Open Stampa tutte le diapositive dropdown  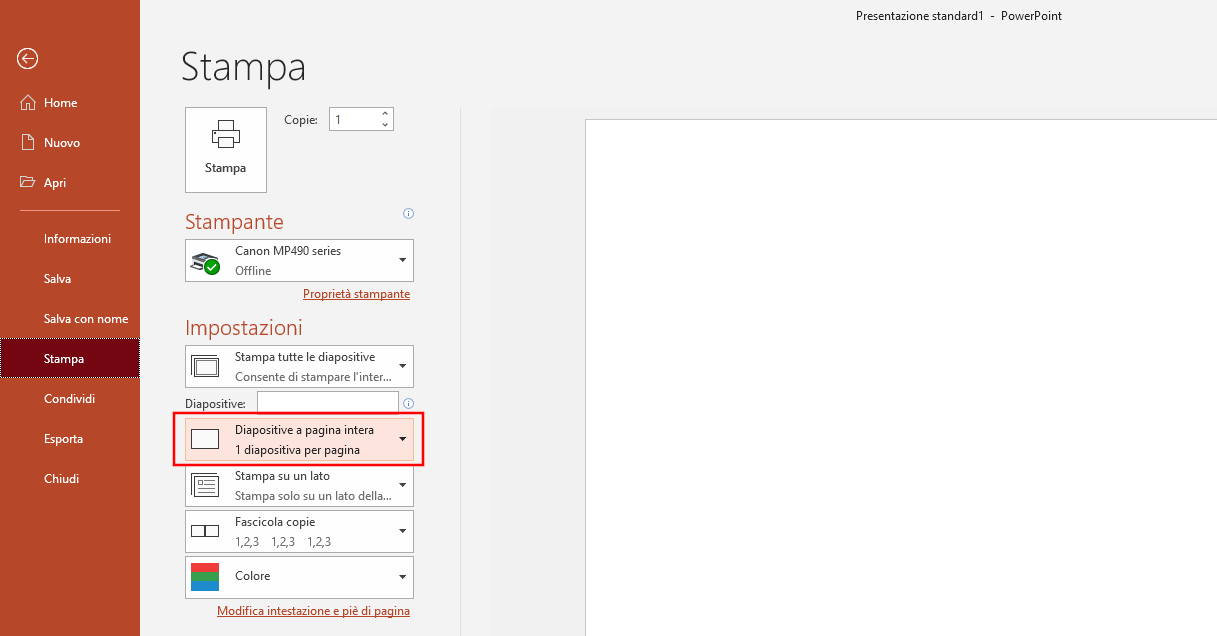(299, 366)
